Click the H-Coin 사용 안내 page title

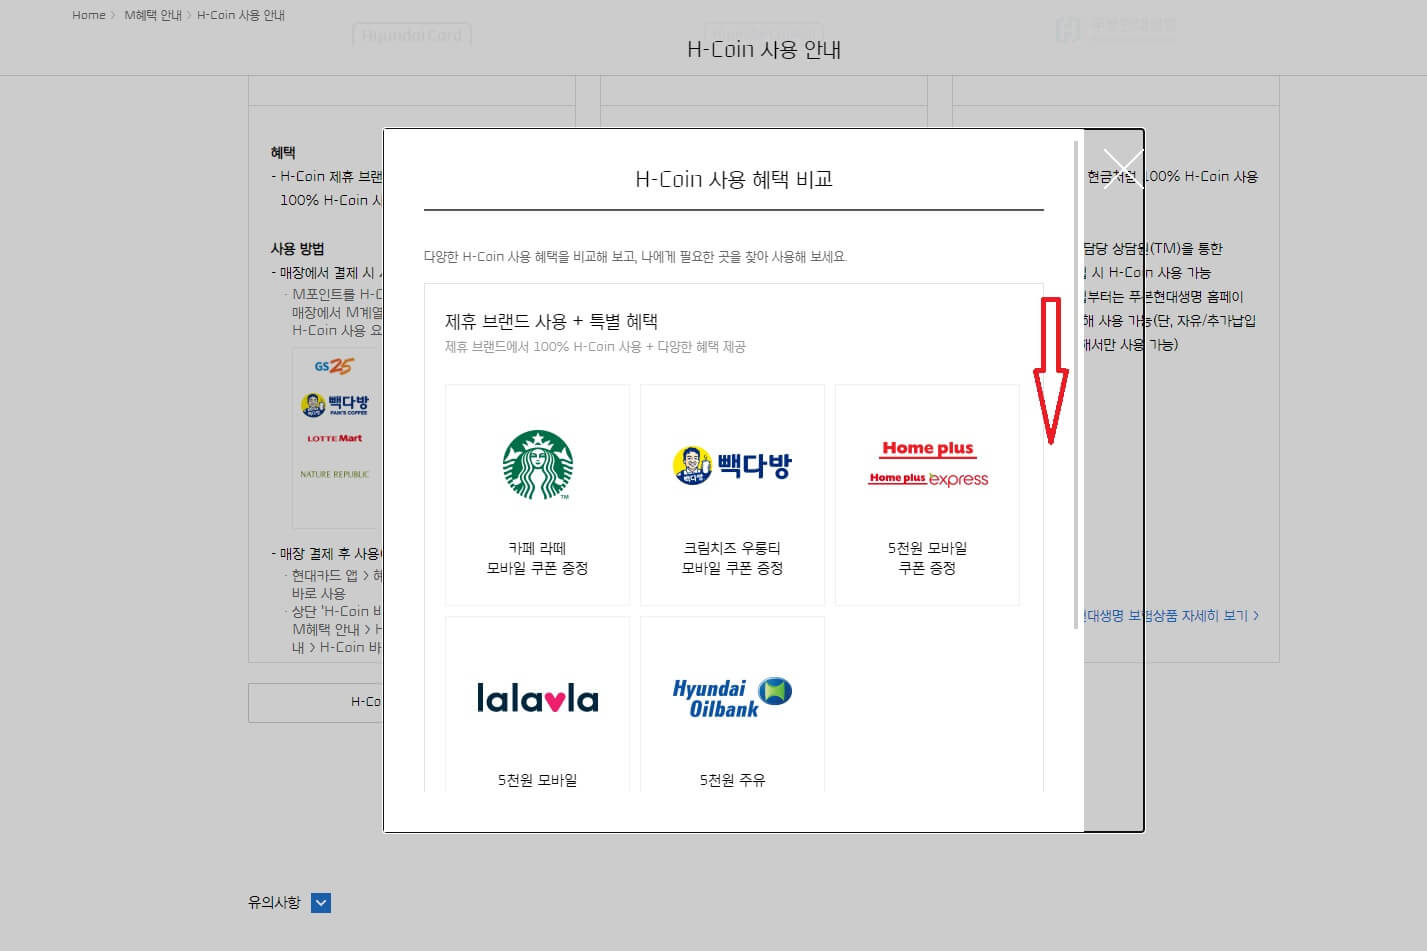tap(764, 49)
